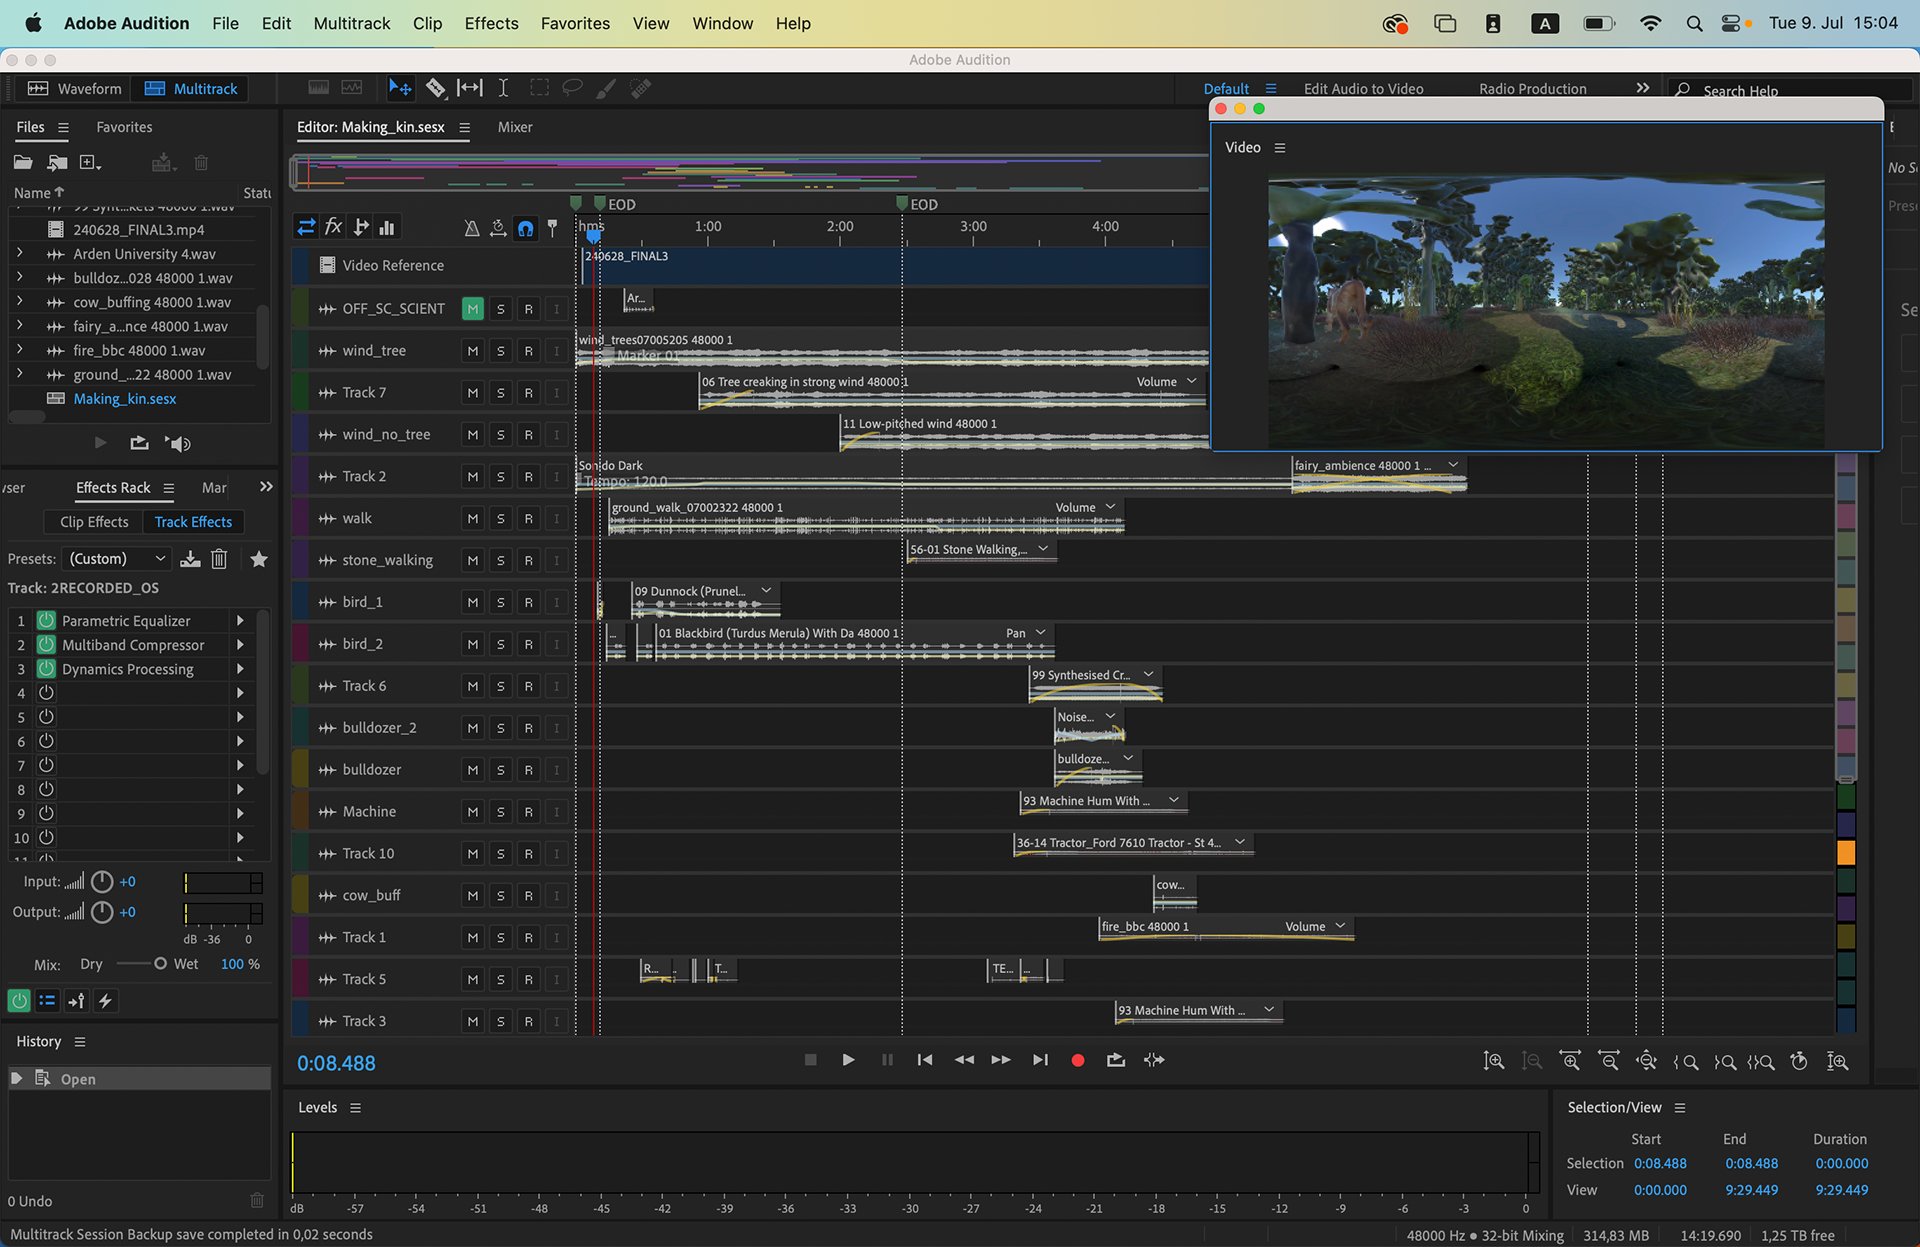Screen dimensions: 1920x1247
Task: Open the Inputs/Outputs track view icon
Action: tap(306, 228)
